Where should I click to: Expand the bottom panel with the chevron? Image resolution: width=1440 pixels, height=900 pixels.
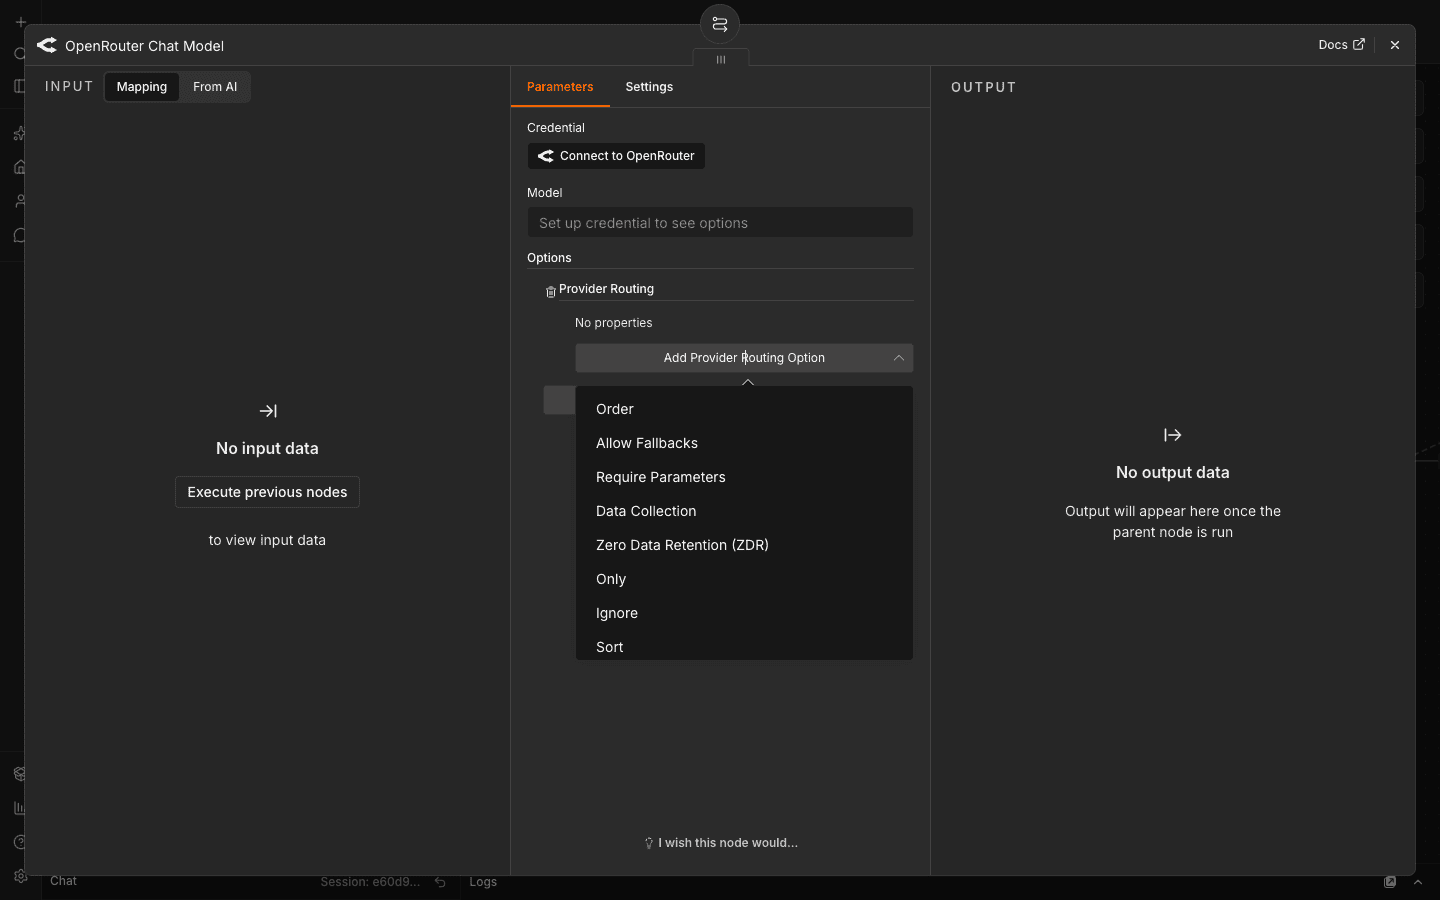point(1418,882)
